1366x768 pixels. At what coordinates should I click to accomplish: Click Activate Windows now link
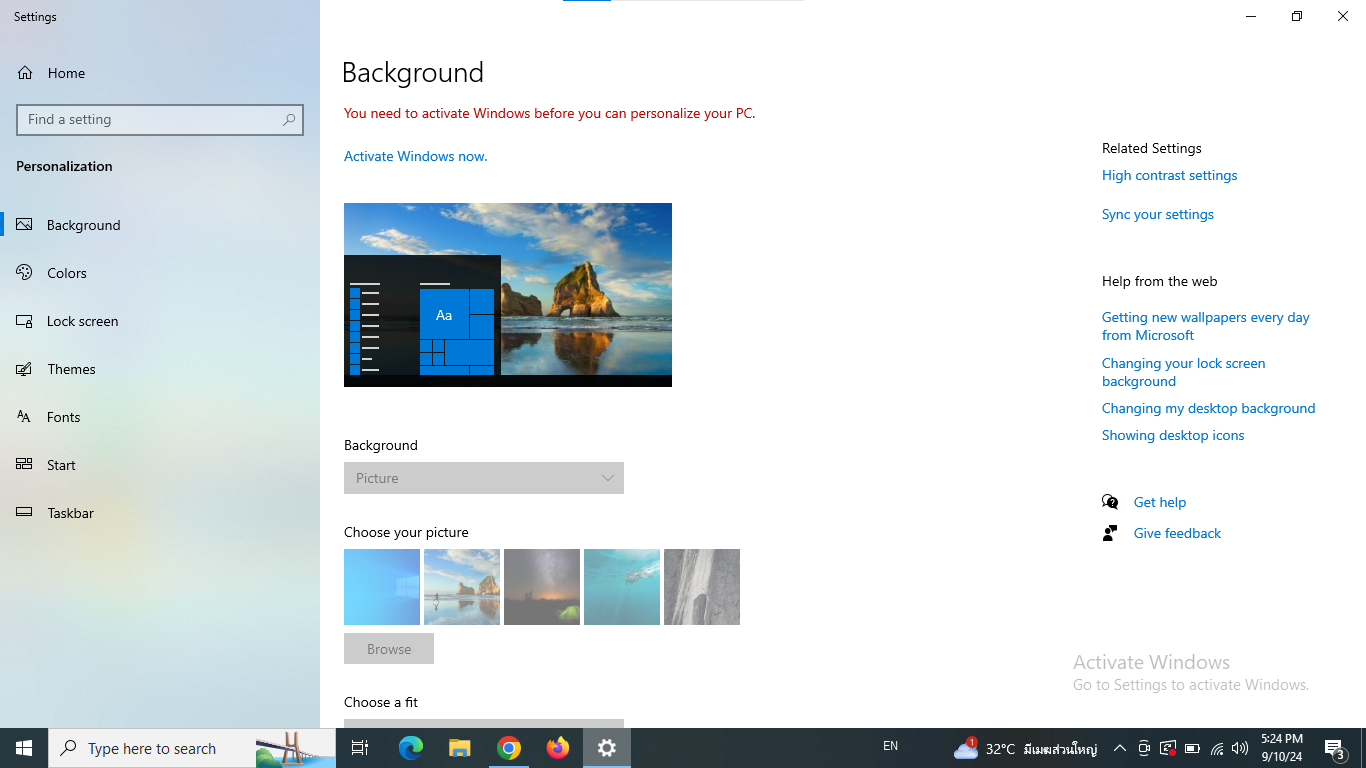coord(416,156)
